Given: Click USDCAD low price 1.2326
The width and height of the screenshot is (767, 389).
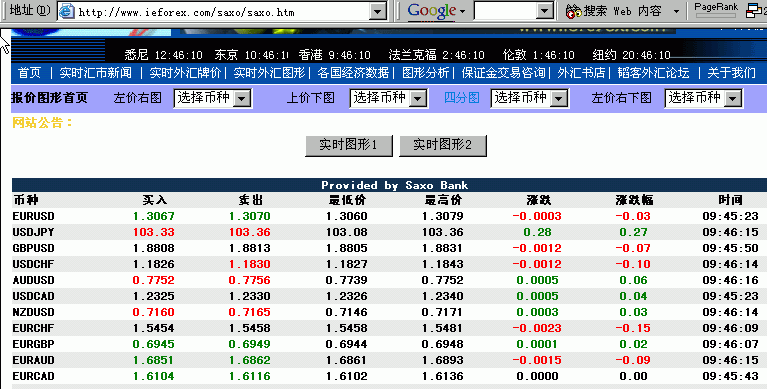Looking at the screenshot, I should (346, 296).
